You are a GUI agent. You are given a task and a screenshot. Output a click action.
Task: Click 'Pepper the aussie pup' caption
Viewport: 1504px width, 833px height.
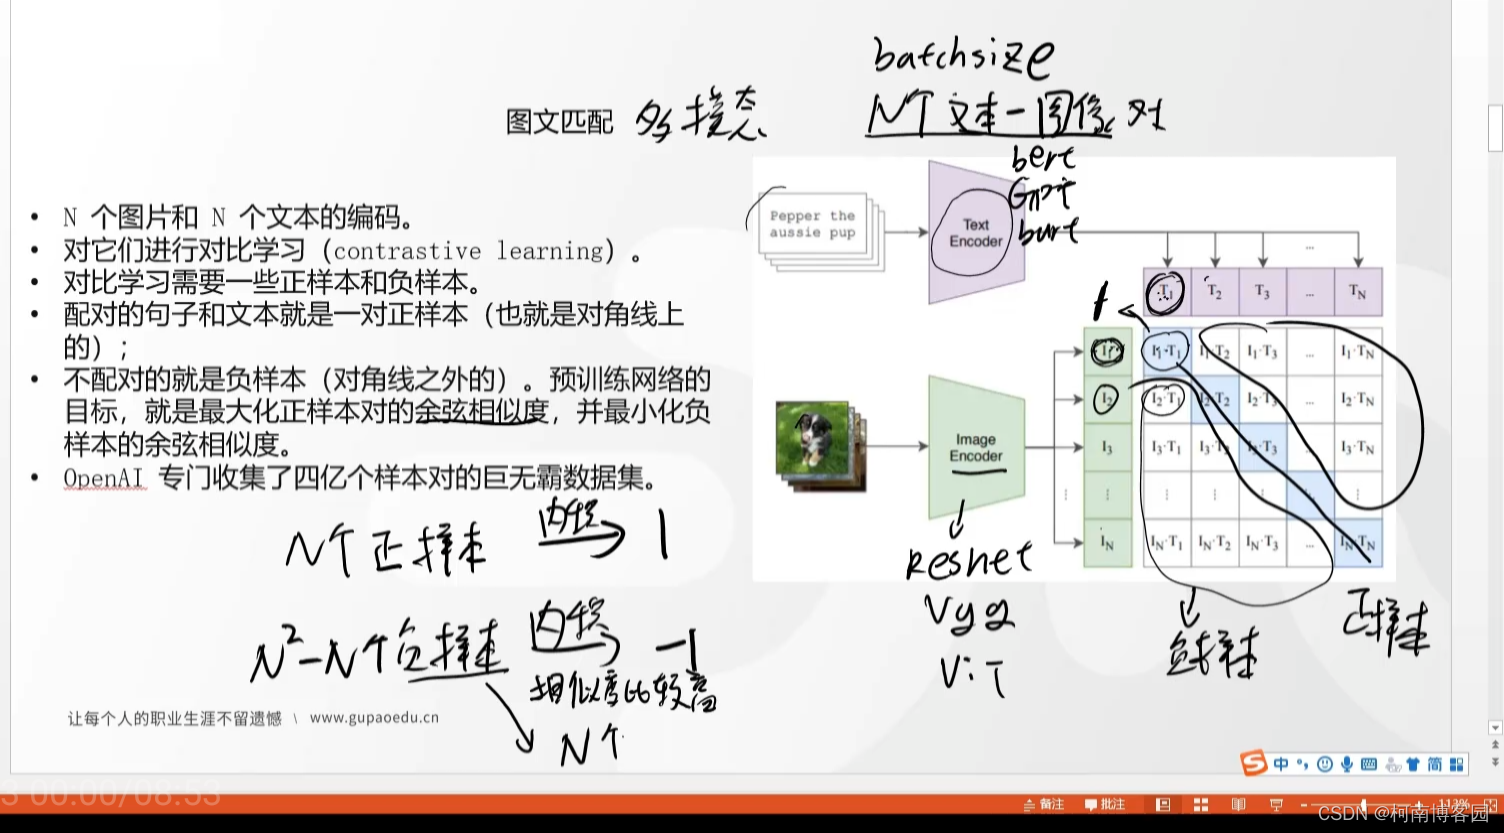tap(812, 224)
